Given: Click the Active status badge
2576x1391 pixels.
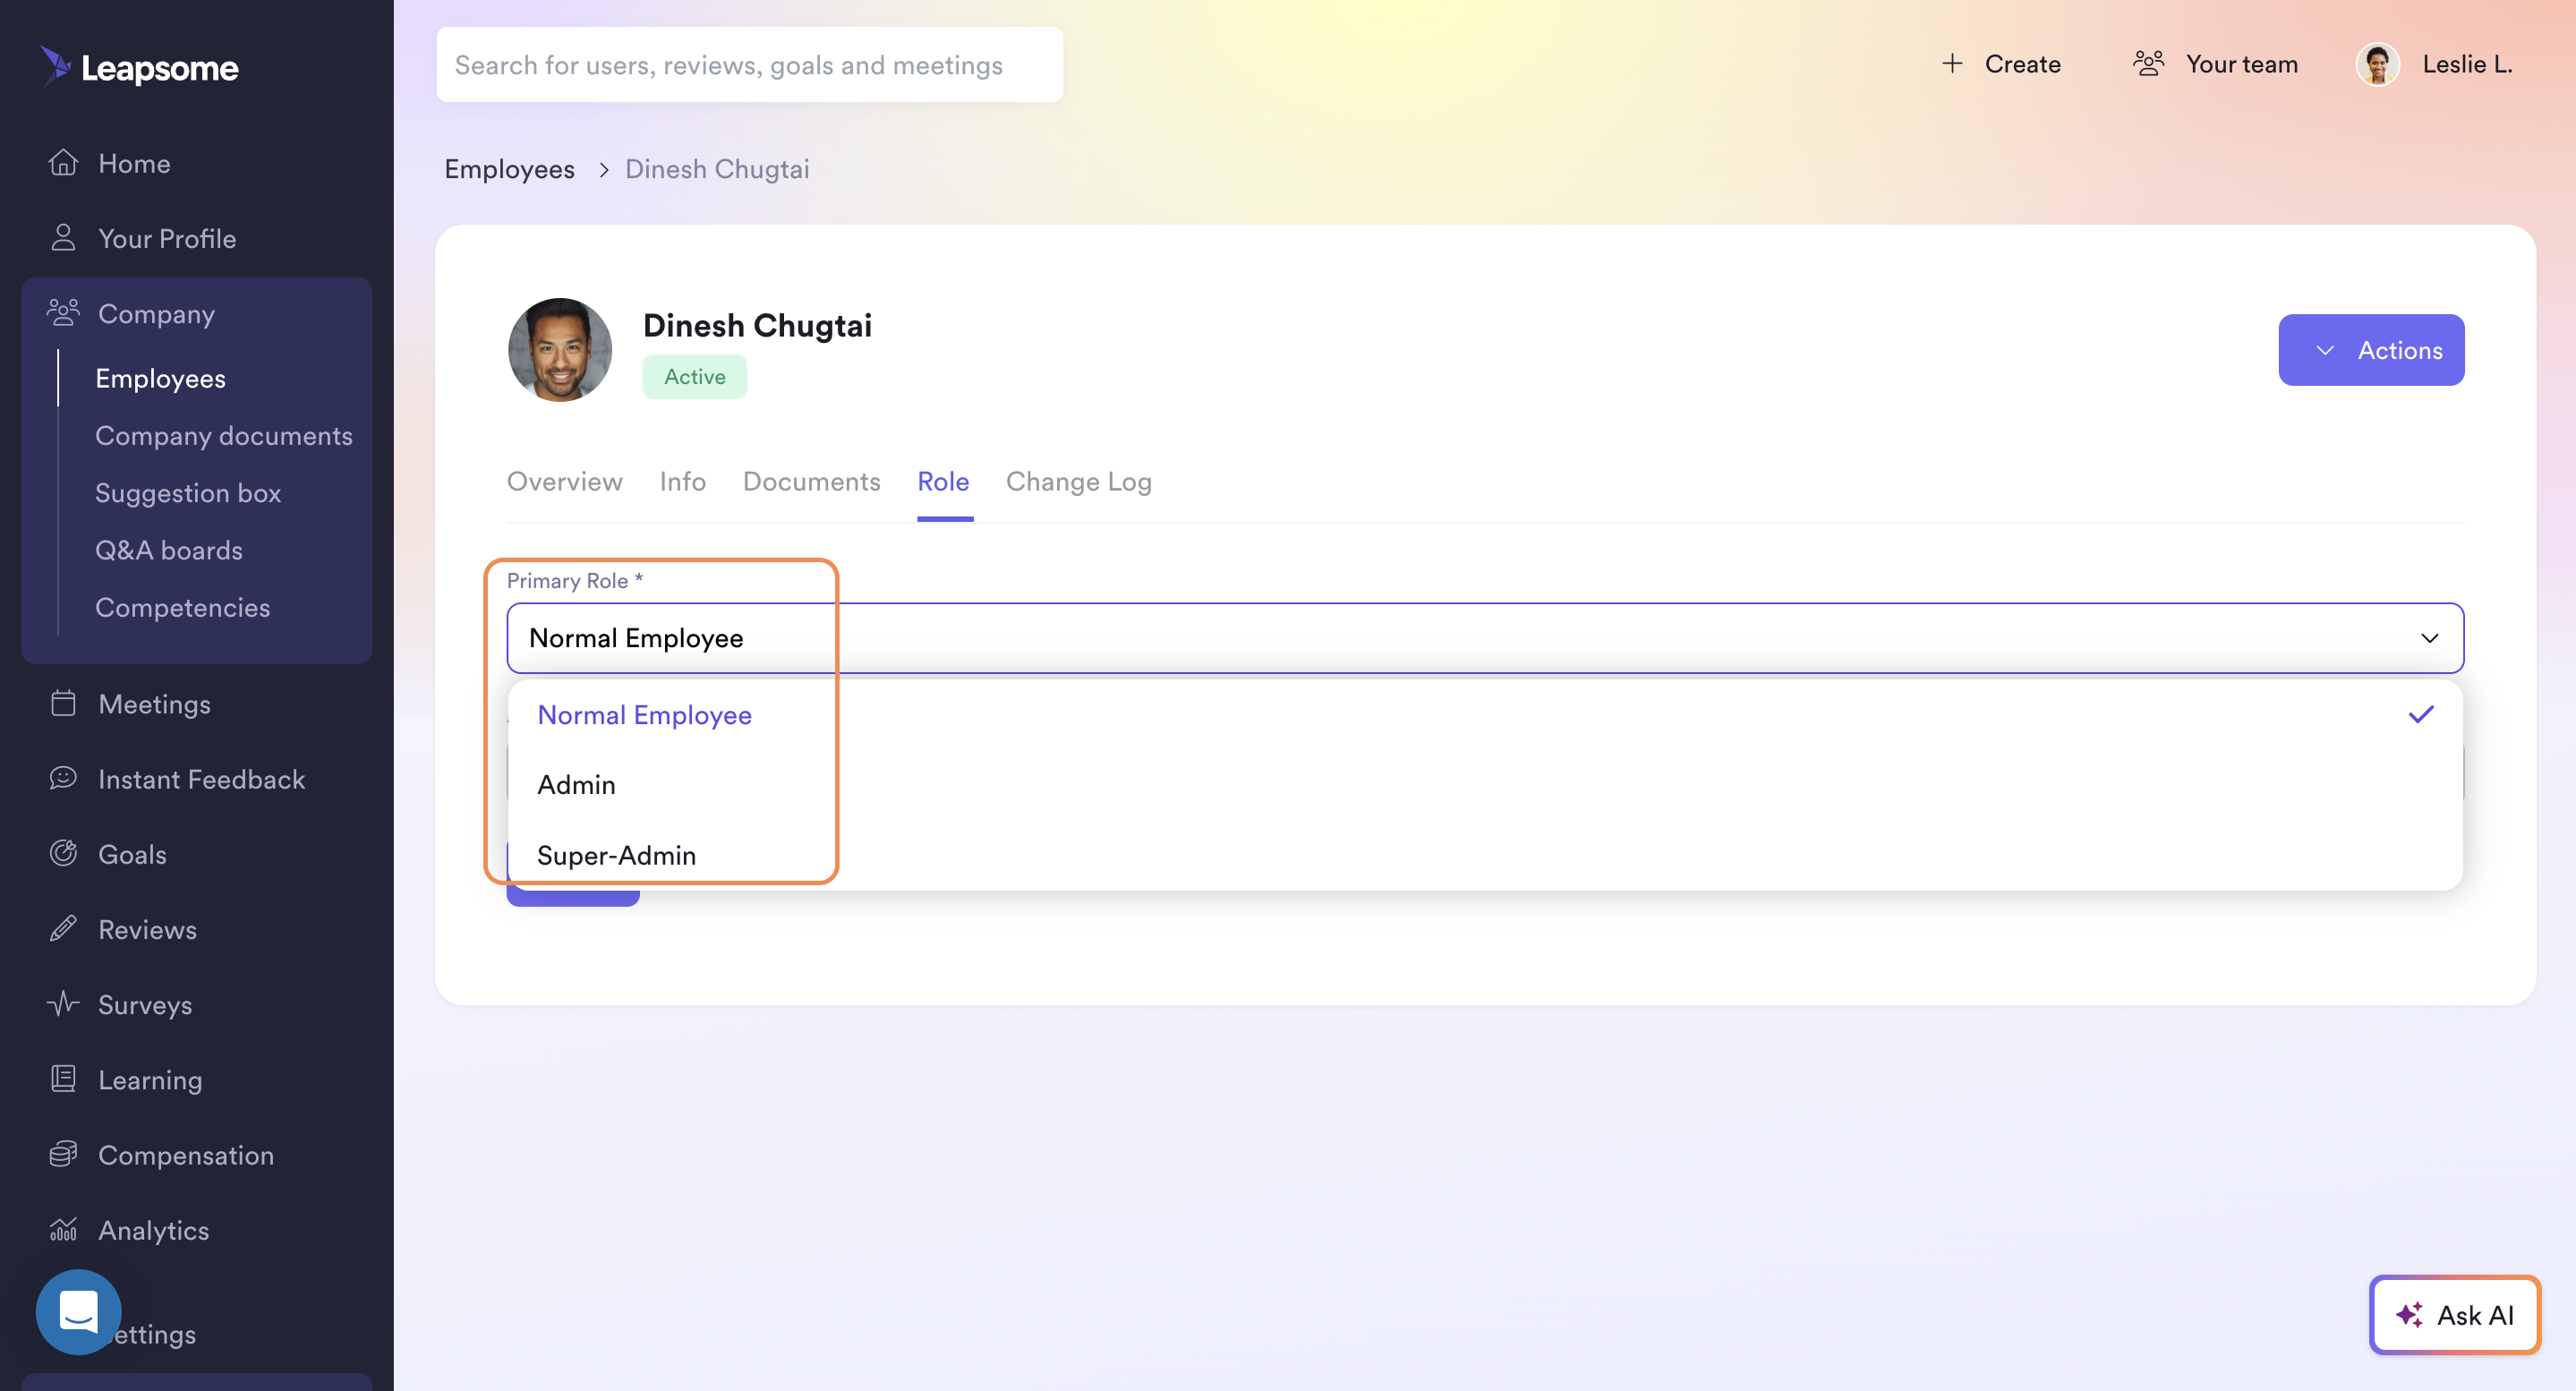Looking at the screenshot, I should click(x=695, y=377).
